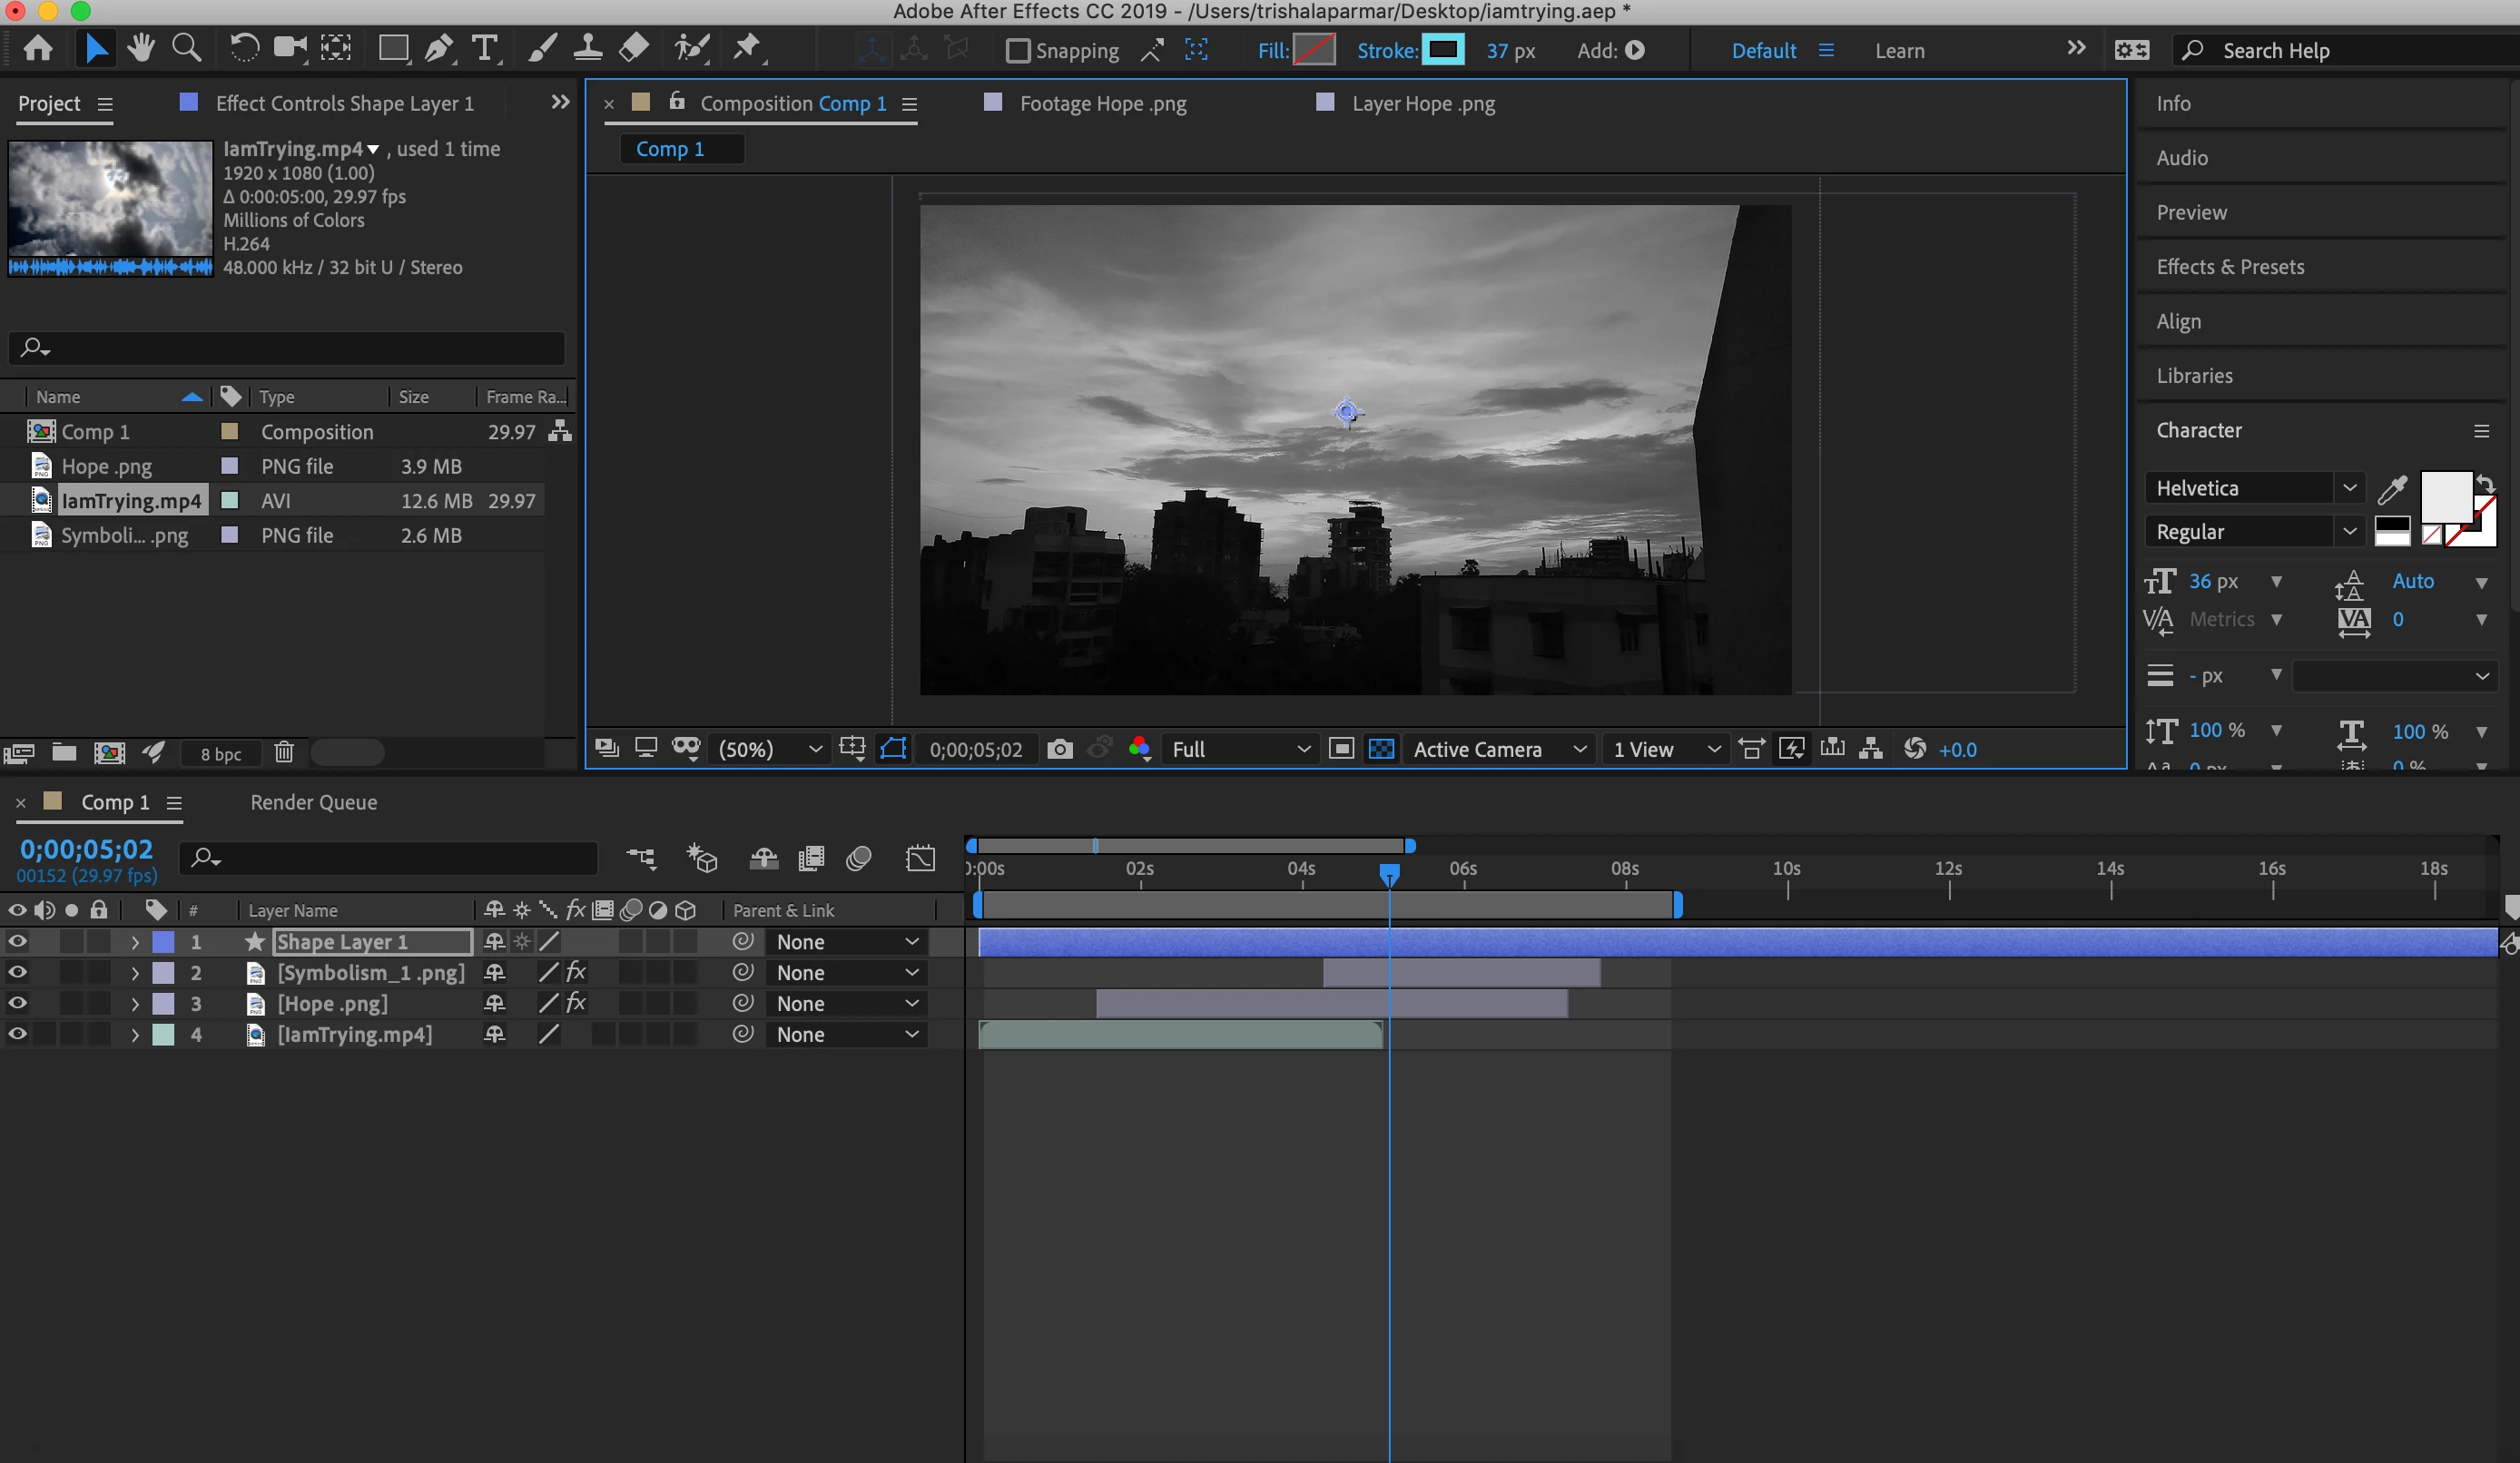The width and height of the screenshot is (2520, 1463).
Task: Select the Hand tool
Action: point(141,49)
